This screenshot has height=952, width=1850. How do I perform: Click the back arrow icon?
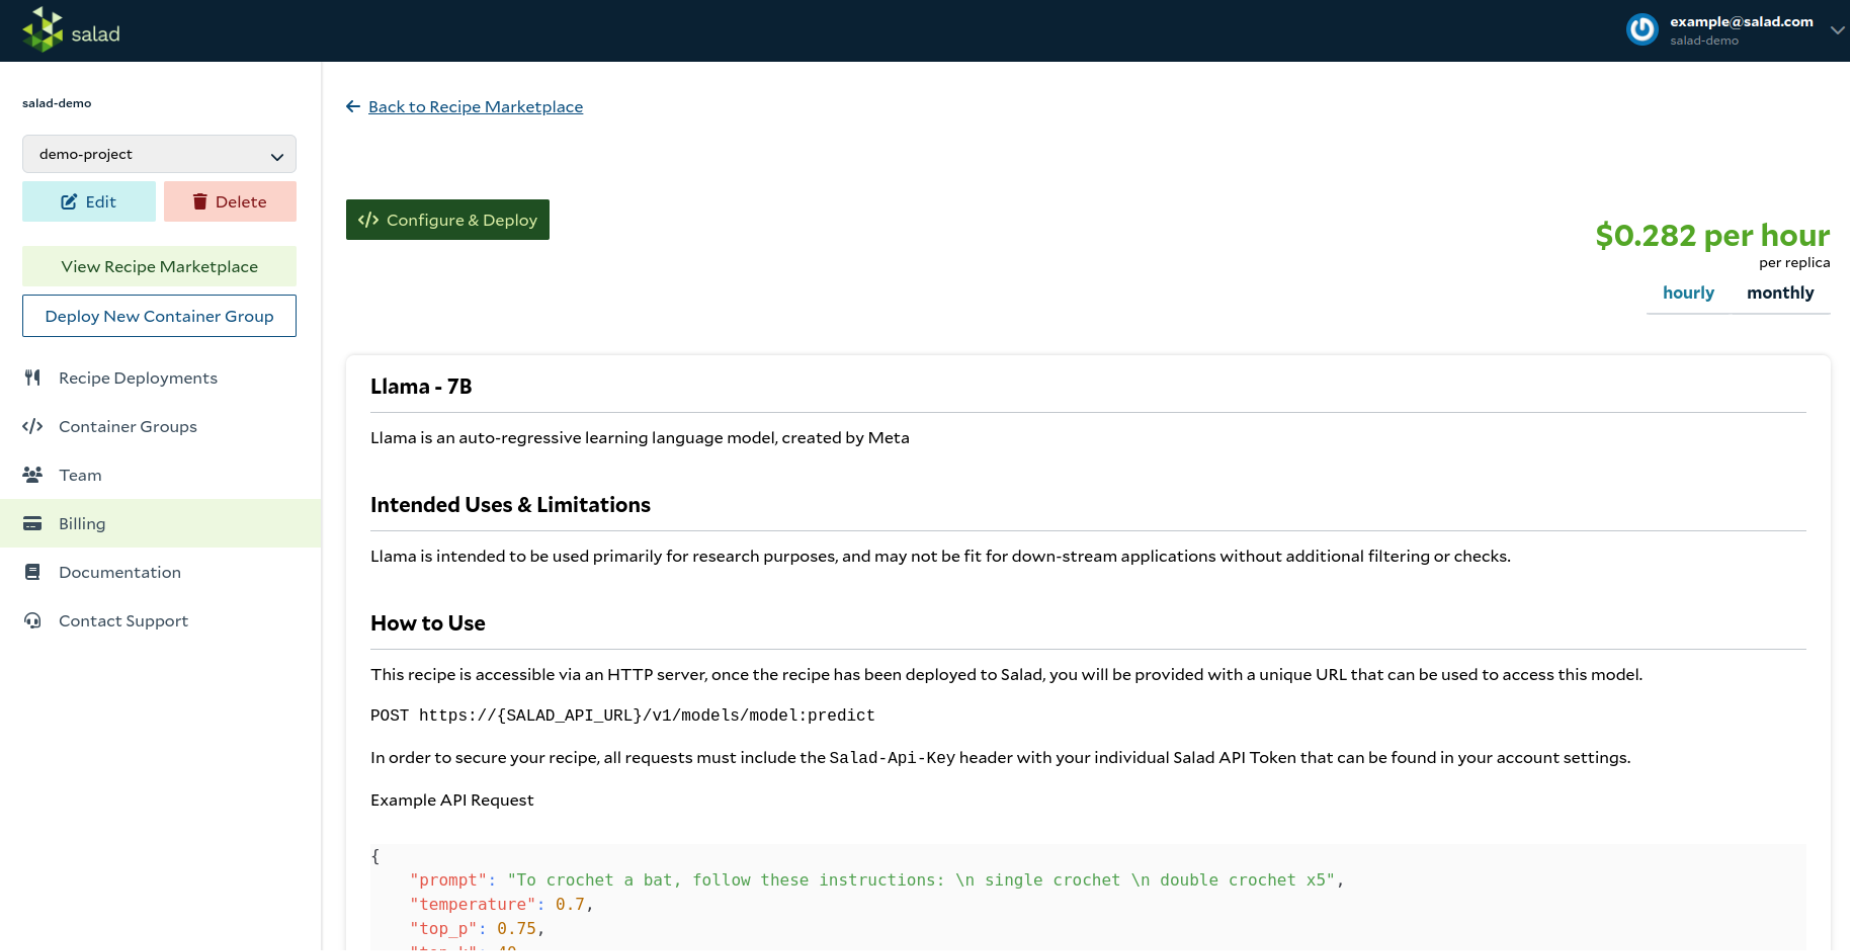tap(353, 107)
